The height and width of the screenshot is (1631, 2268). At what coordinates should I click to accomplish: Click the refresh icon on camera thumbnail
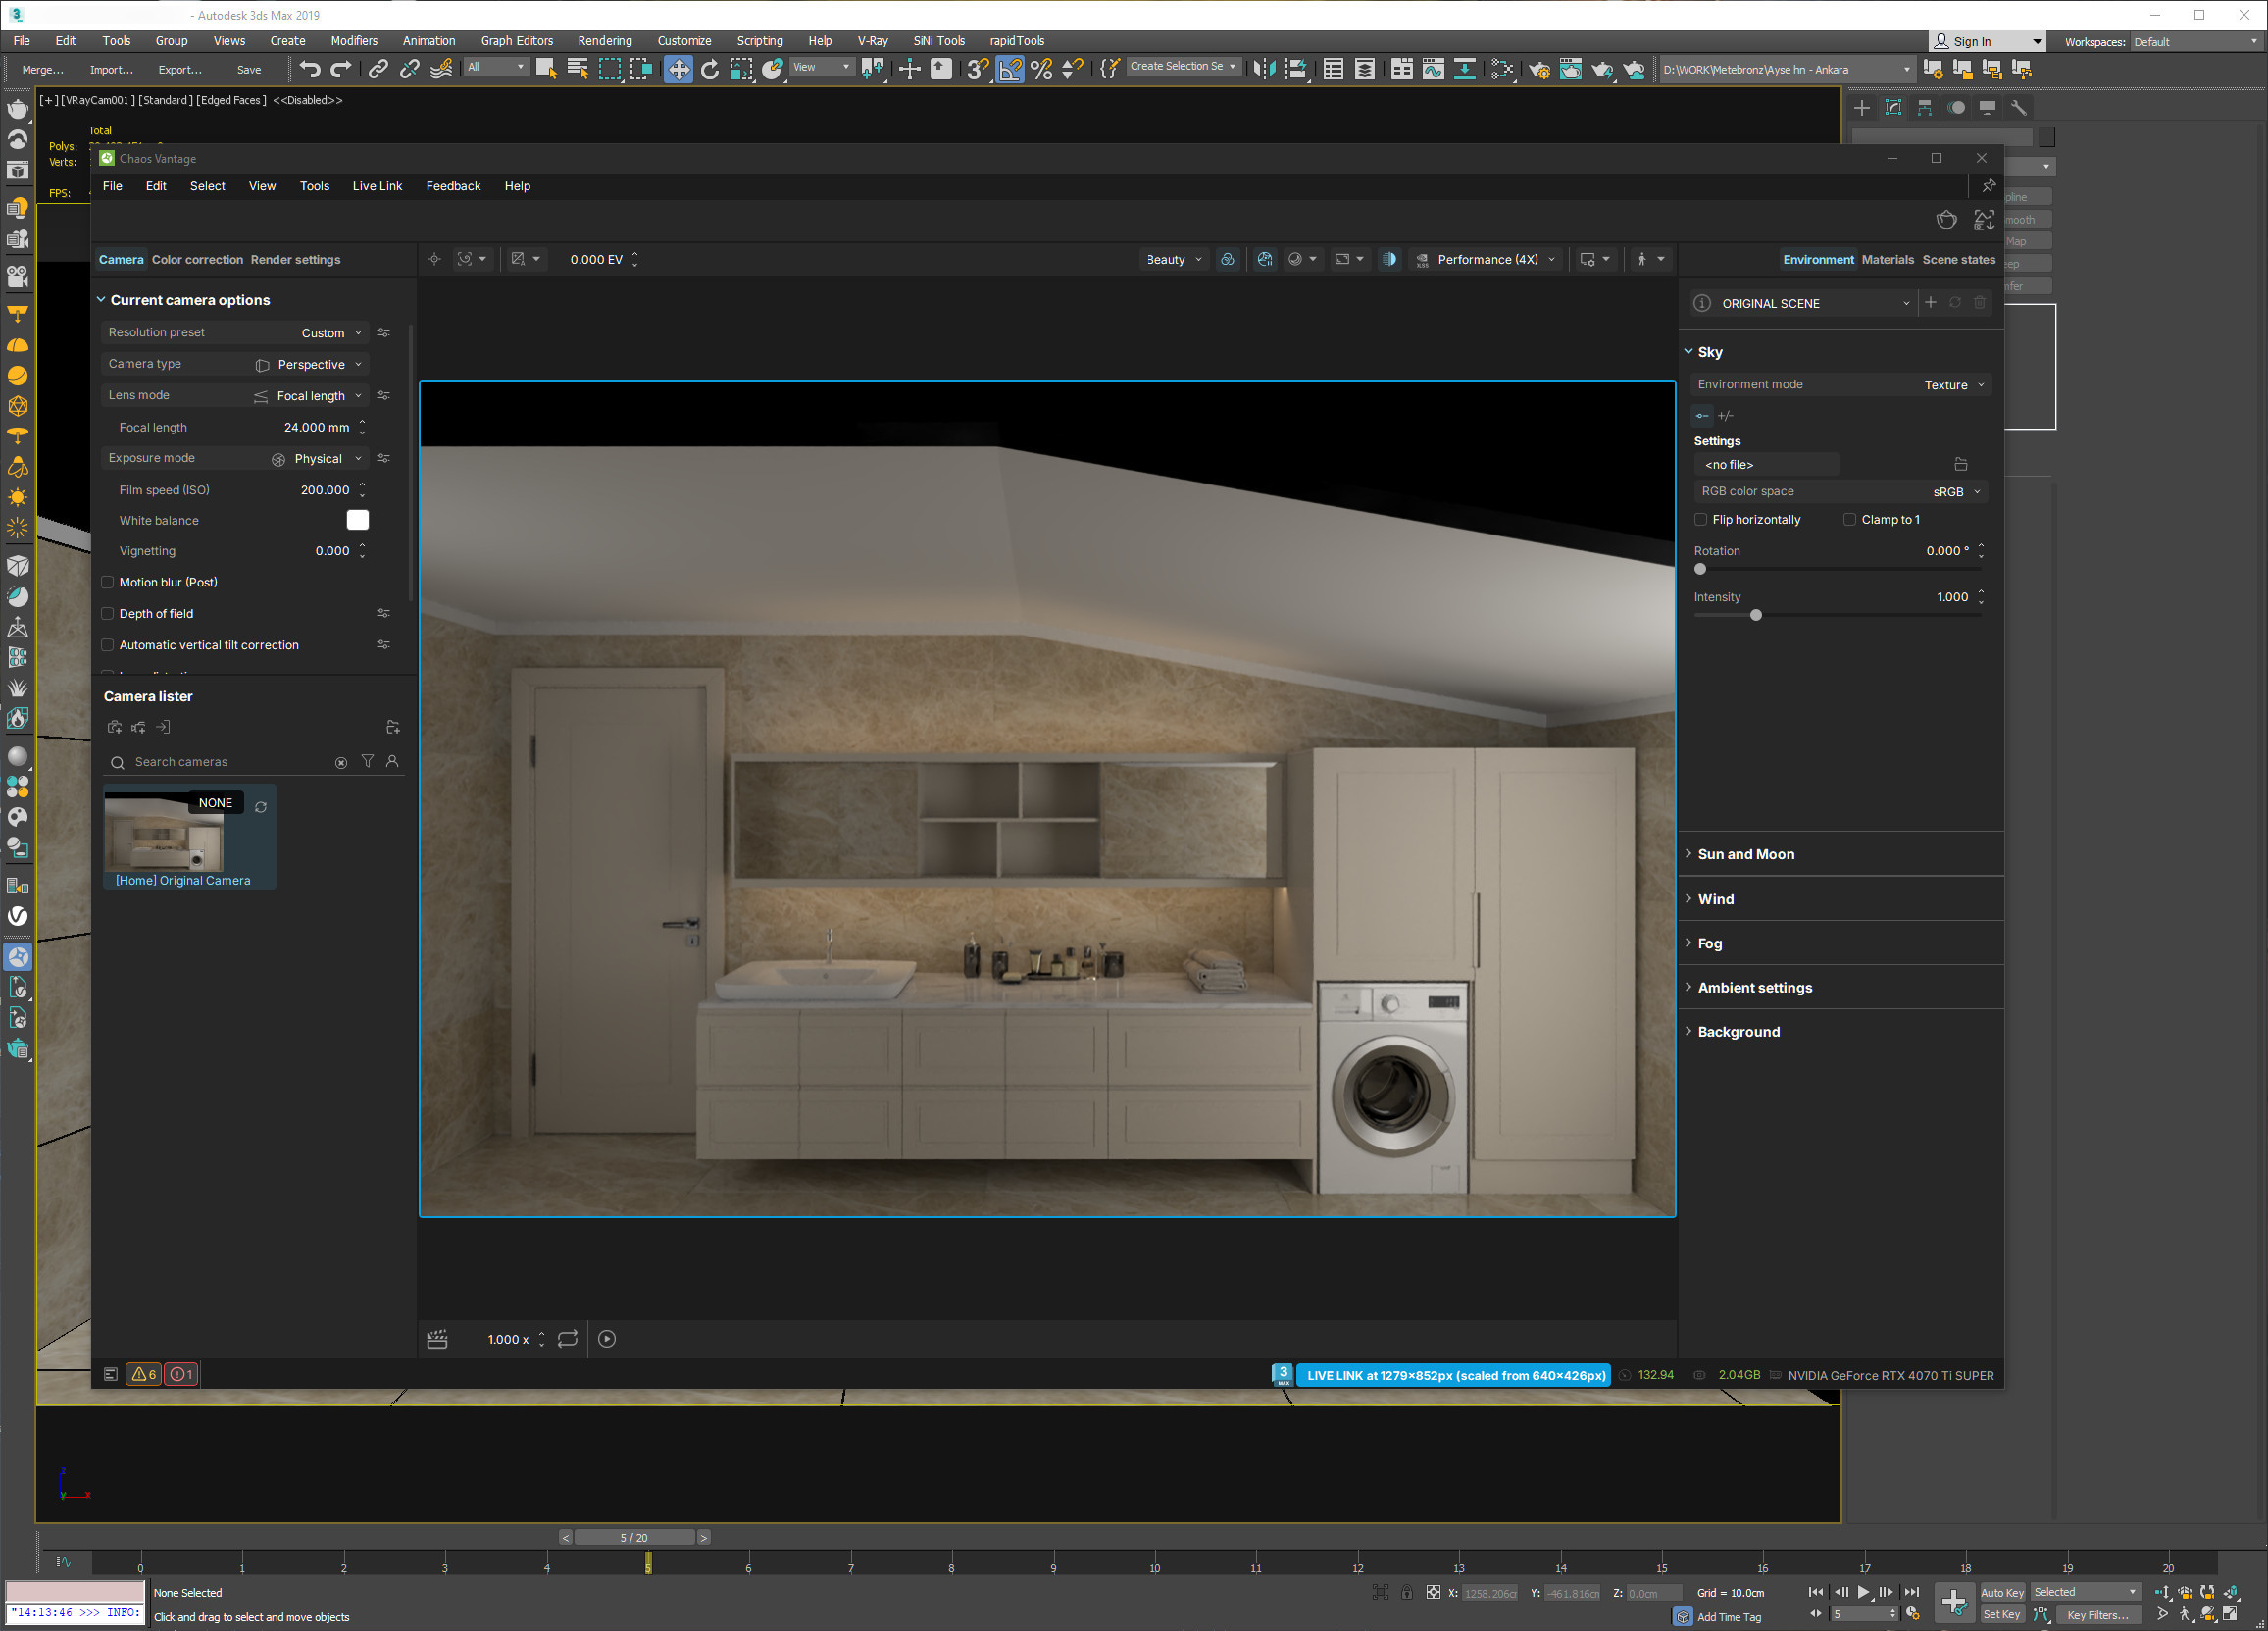click(x=261, y=807)
